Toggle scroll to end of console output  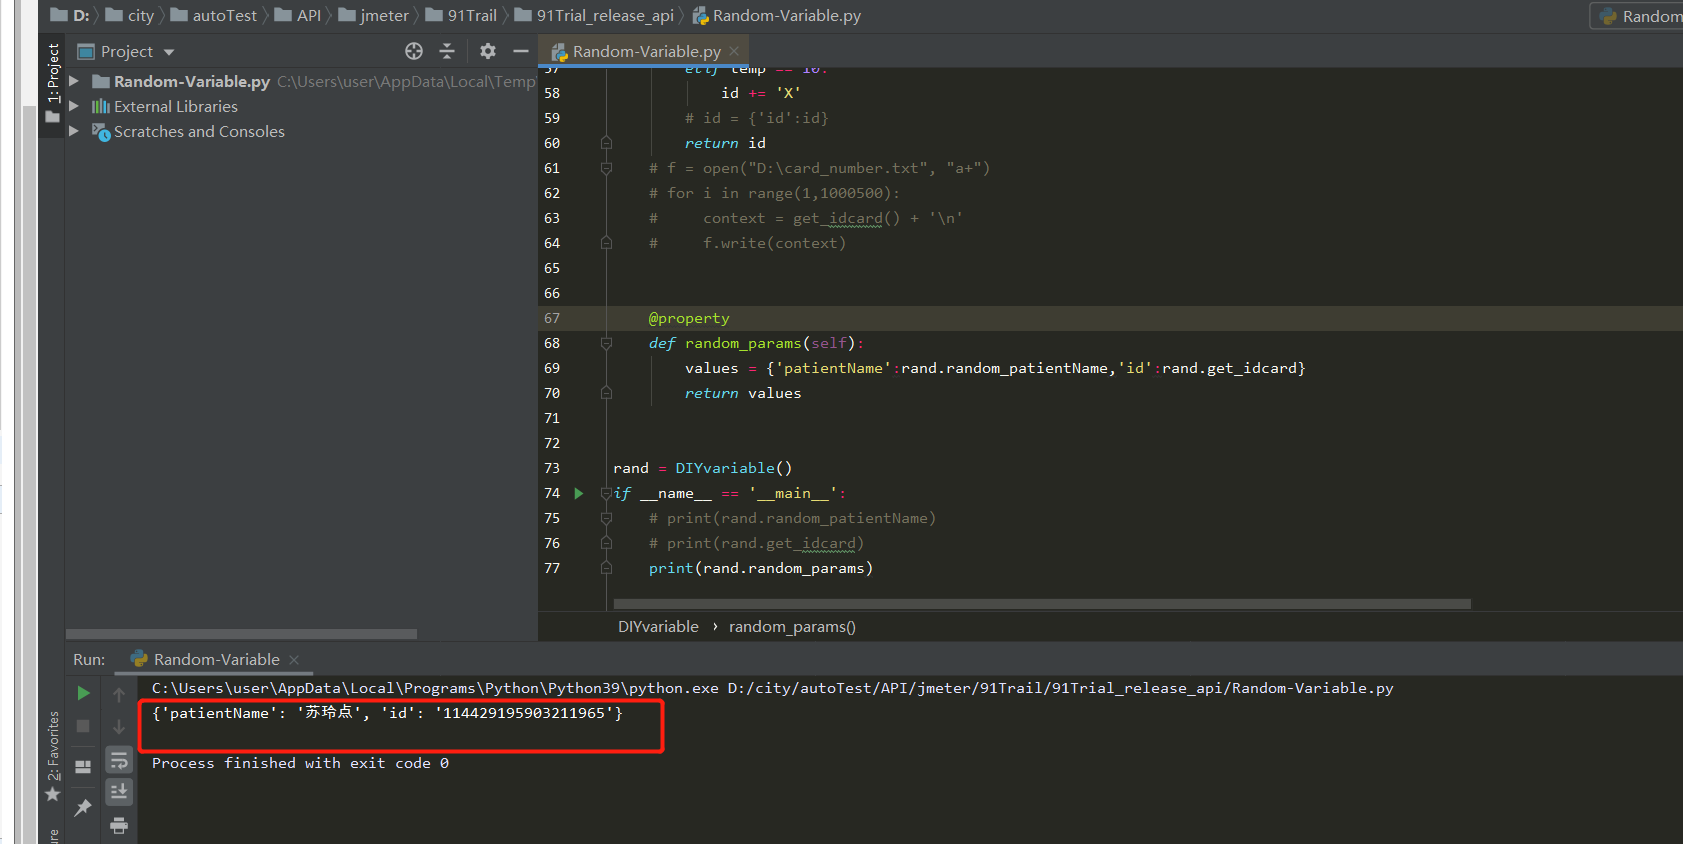point(119,792)
